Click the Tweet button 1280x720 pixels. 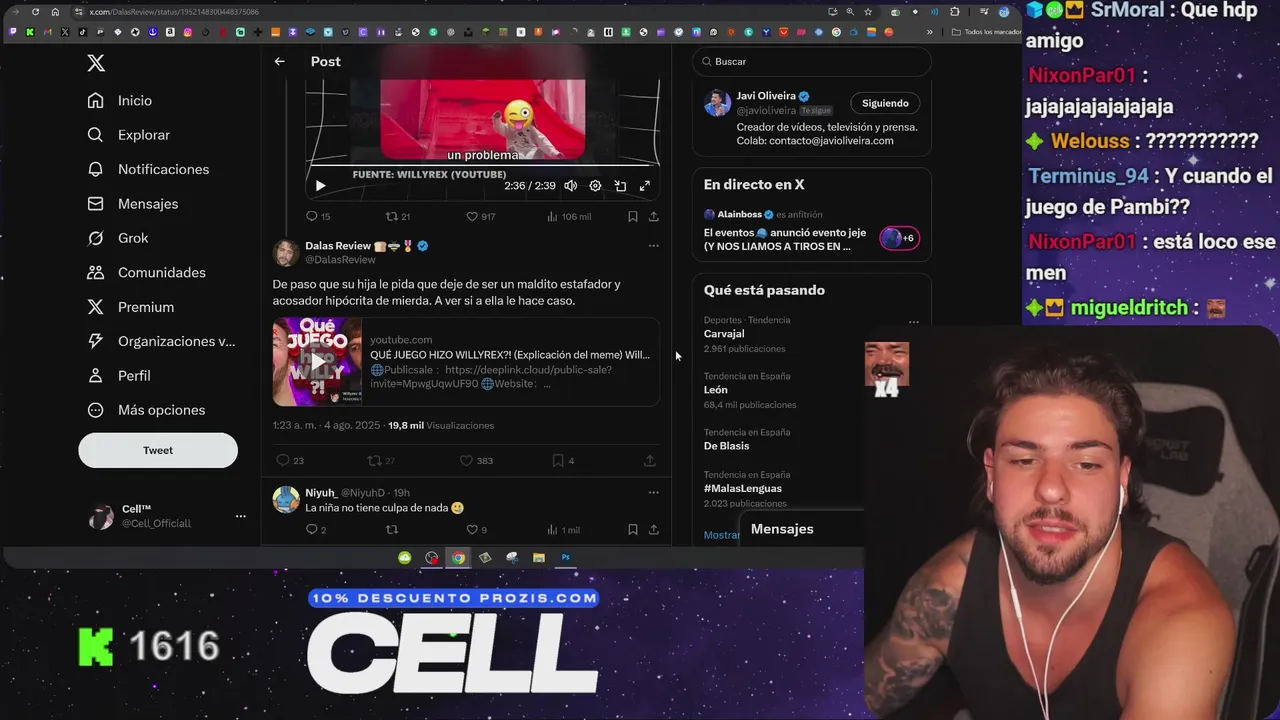[158, 450]
